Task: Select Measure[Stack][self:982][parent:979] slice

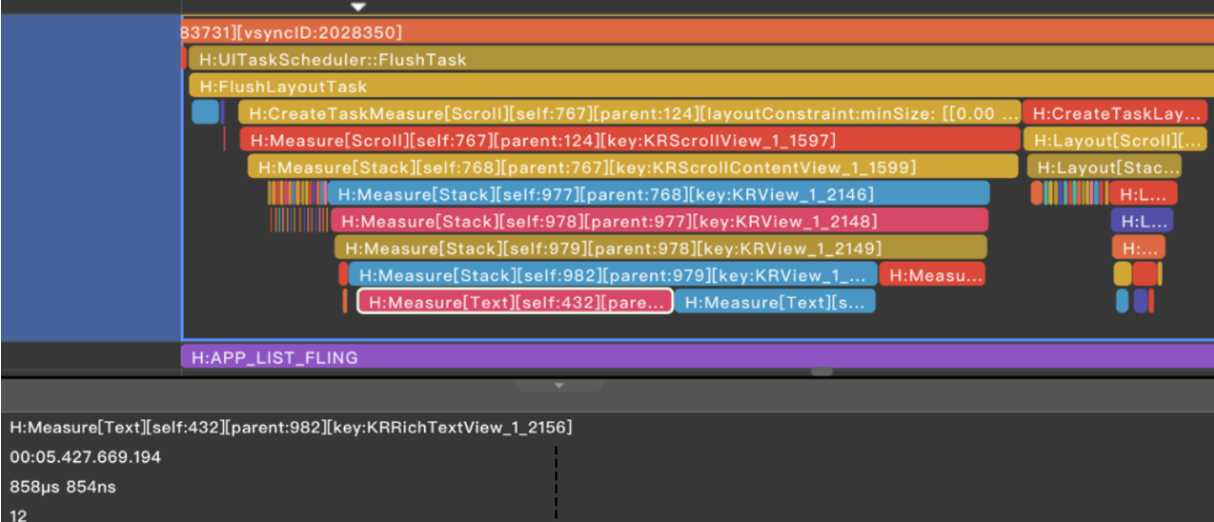Action: pyautogui.click(x=613, y=275)
